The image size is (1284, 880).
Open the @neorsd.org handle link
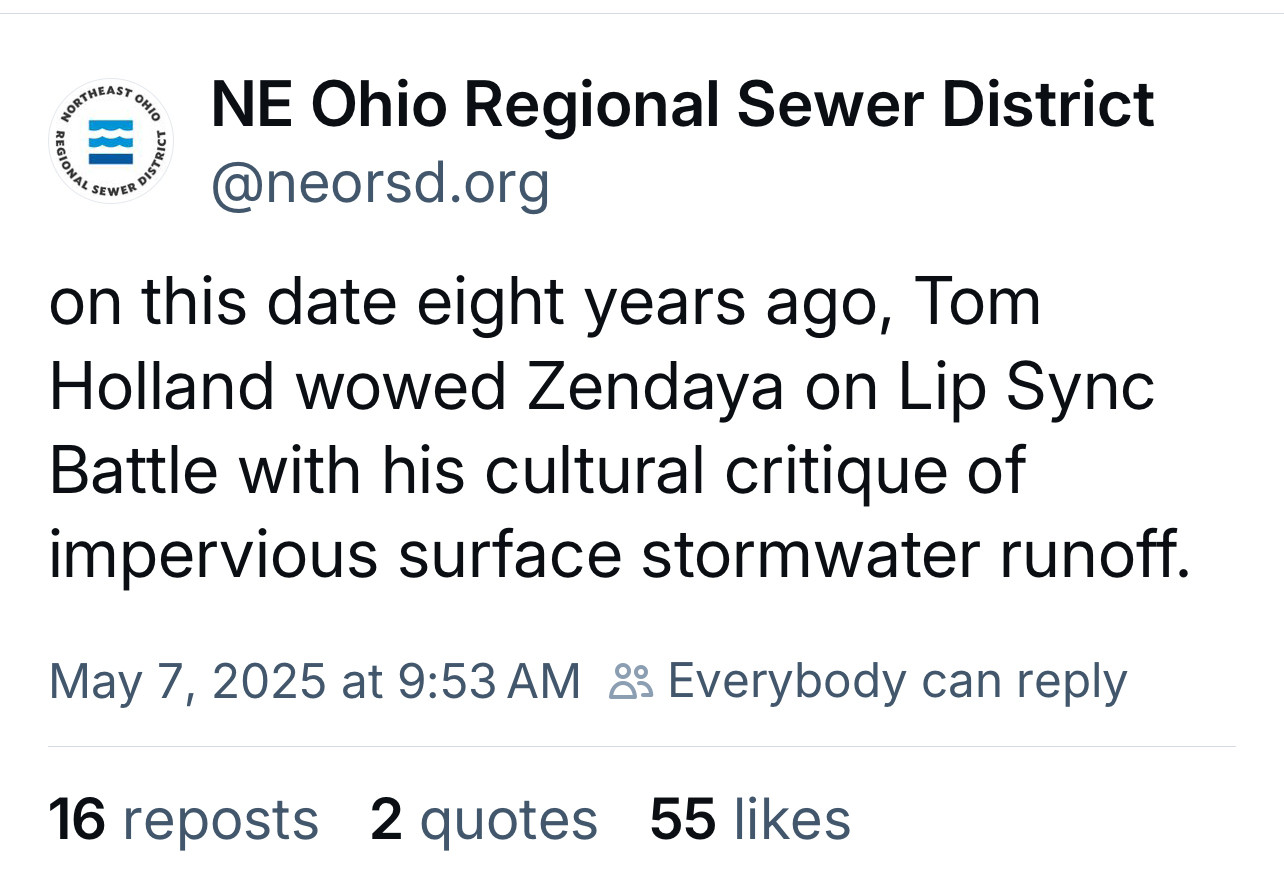pos(380,183)
